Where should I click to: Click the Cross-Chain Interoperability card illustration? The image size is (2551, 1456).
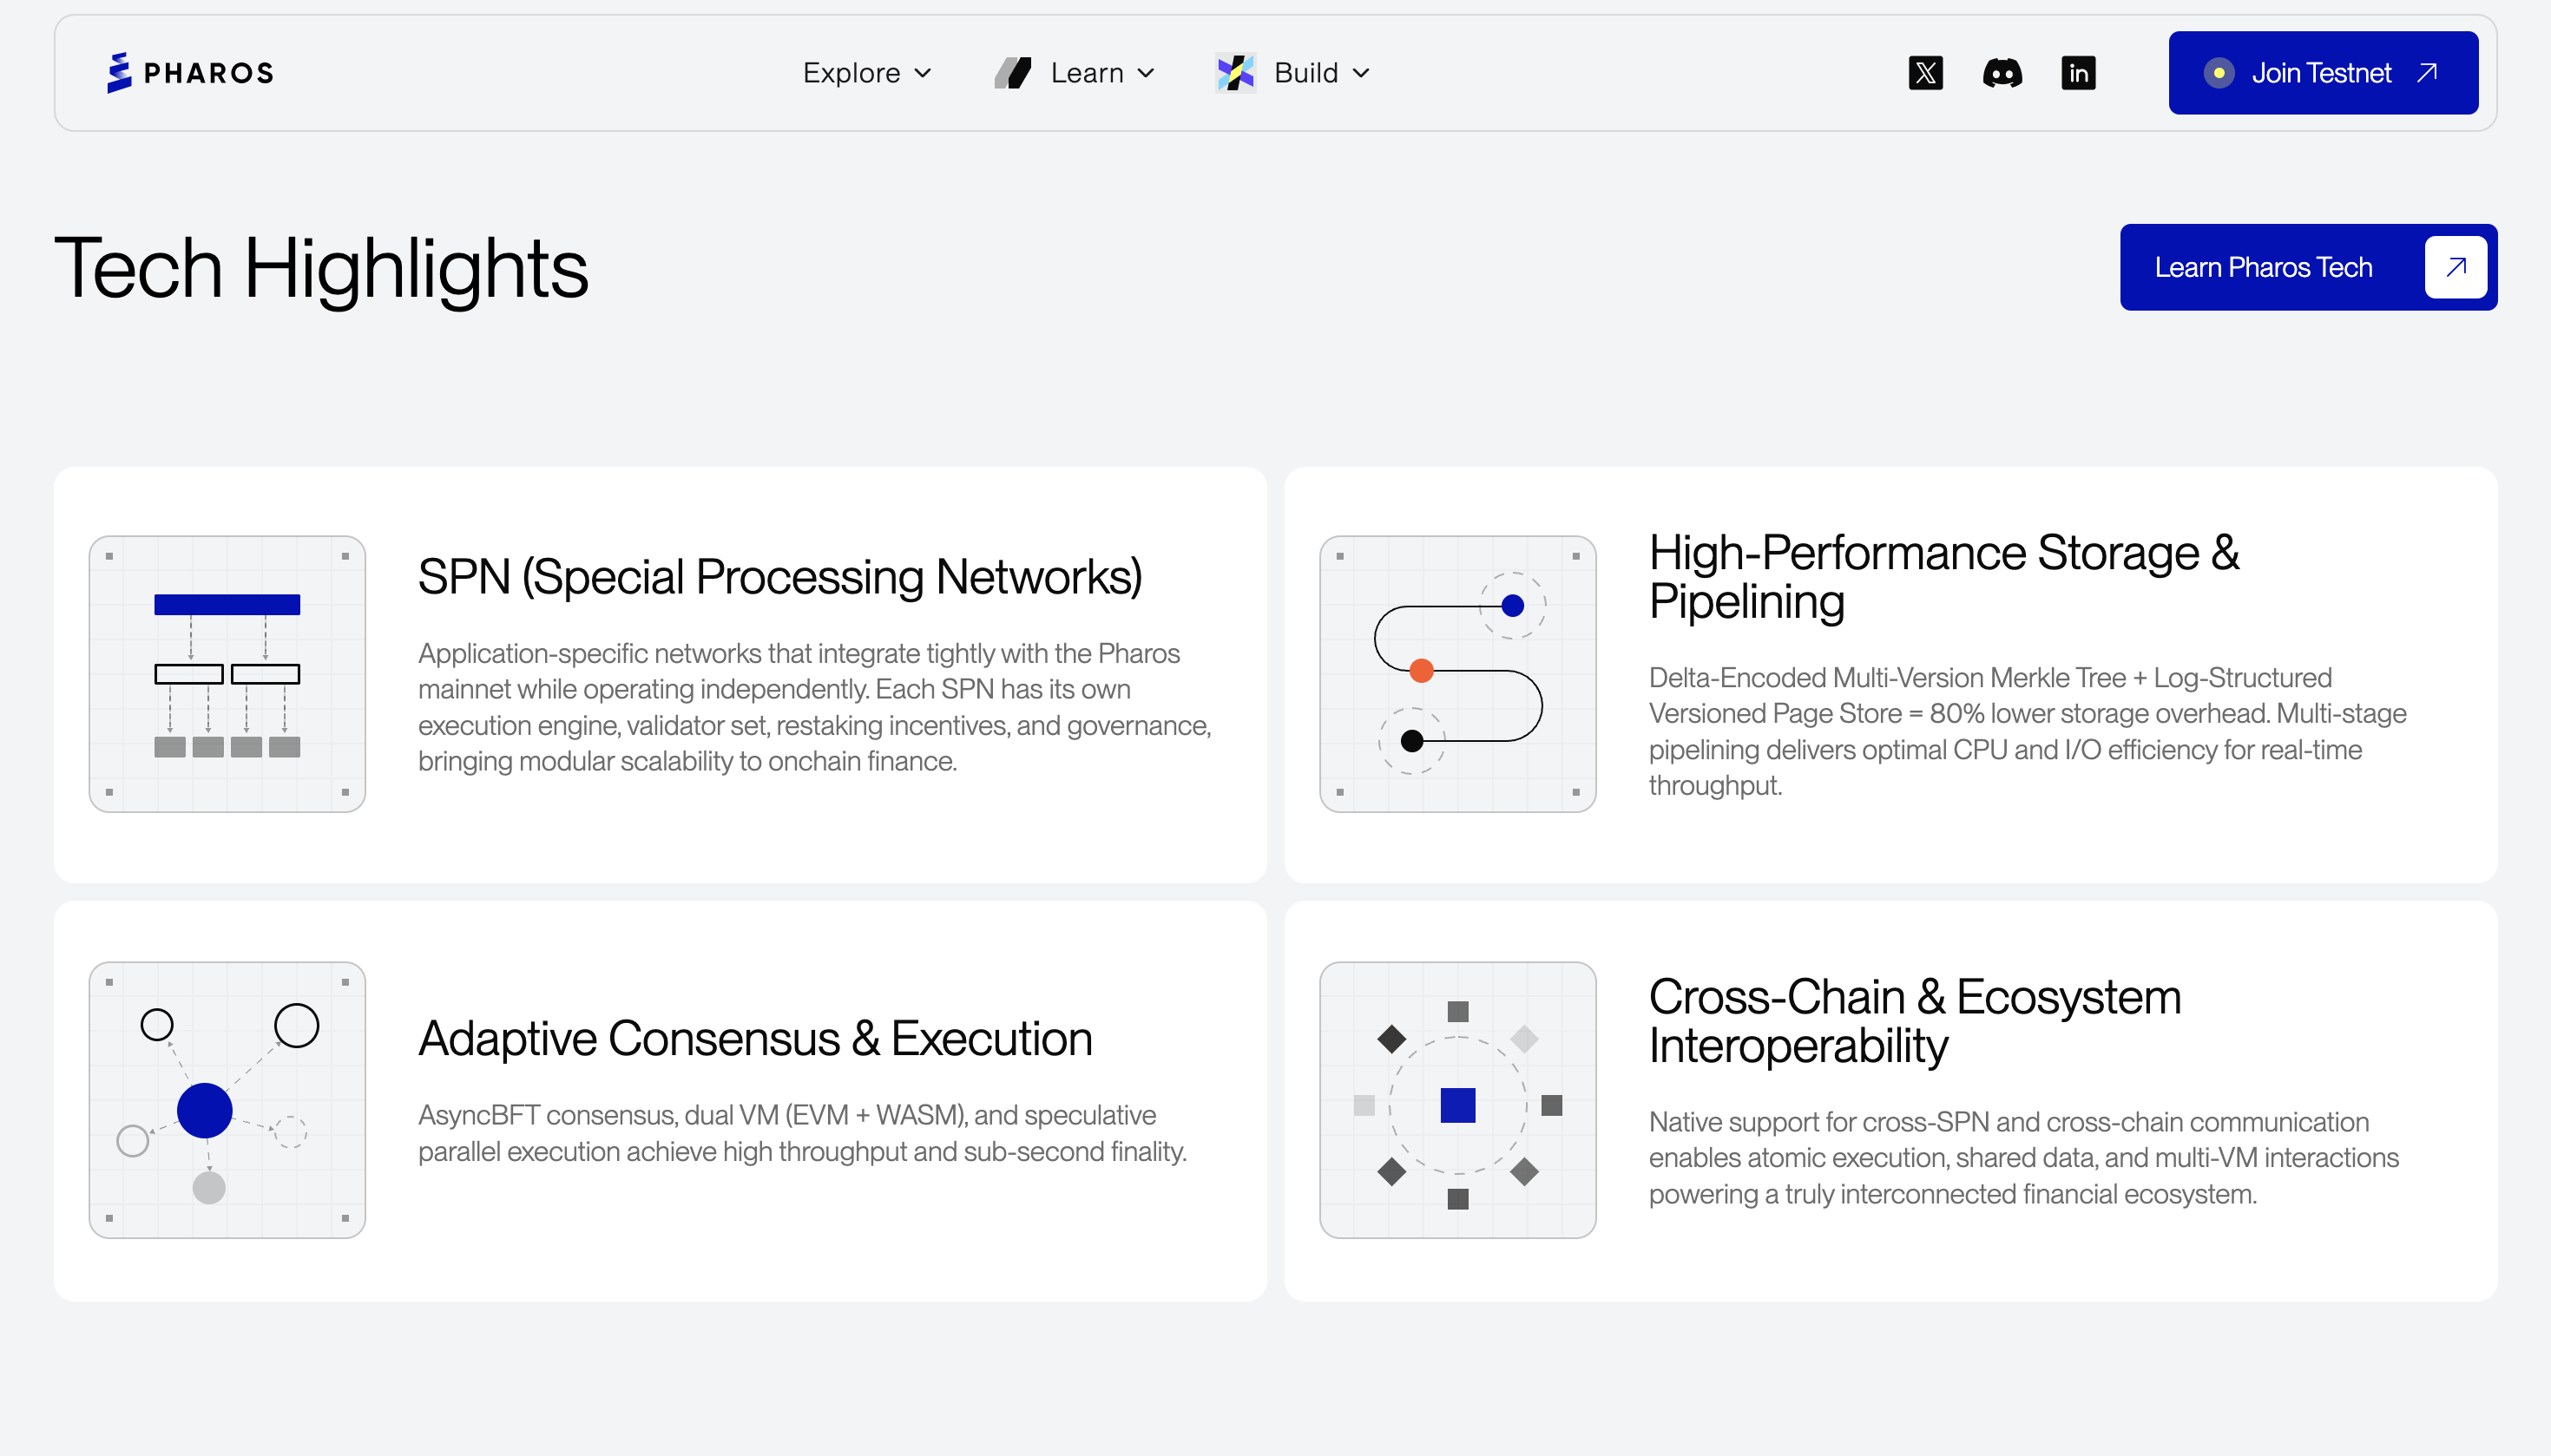[1457, 1100]
